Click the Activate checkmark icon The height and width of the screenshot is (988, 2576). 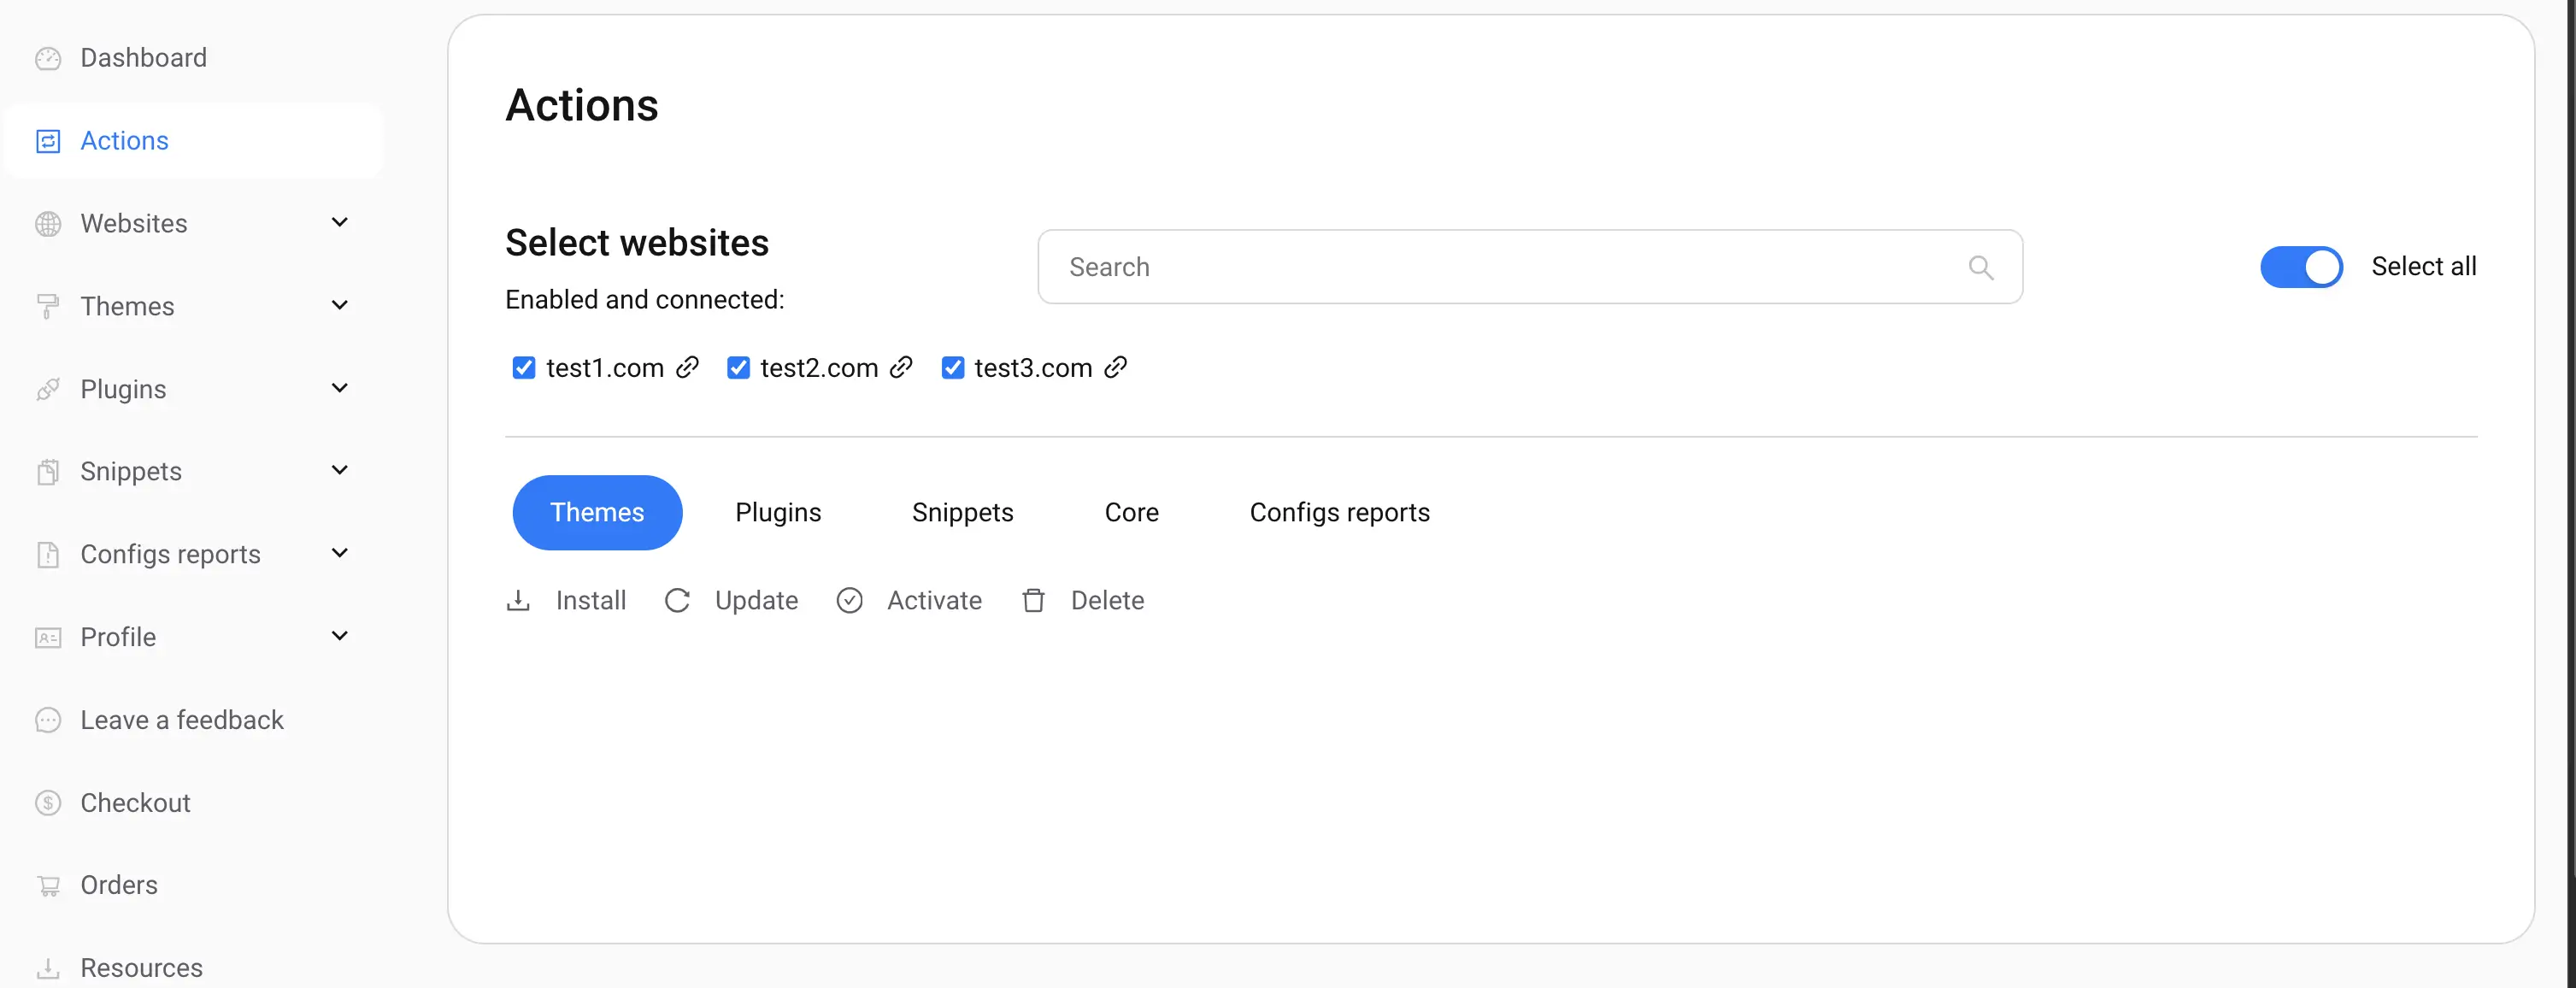(850, 600)
